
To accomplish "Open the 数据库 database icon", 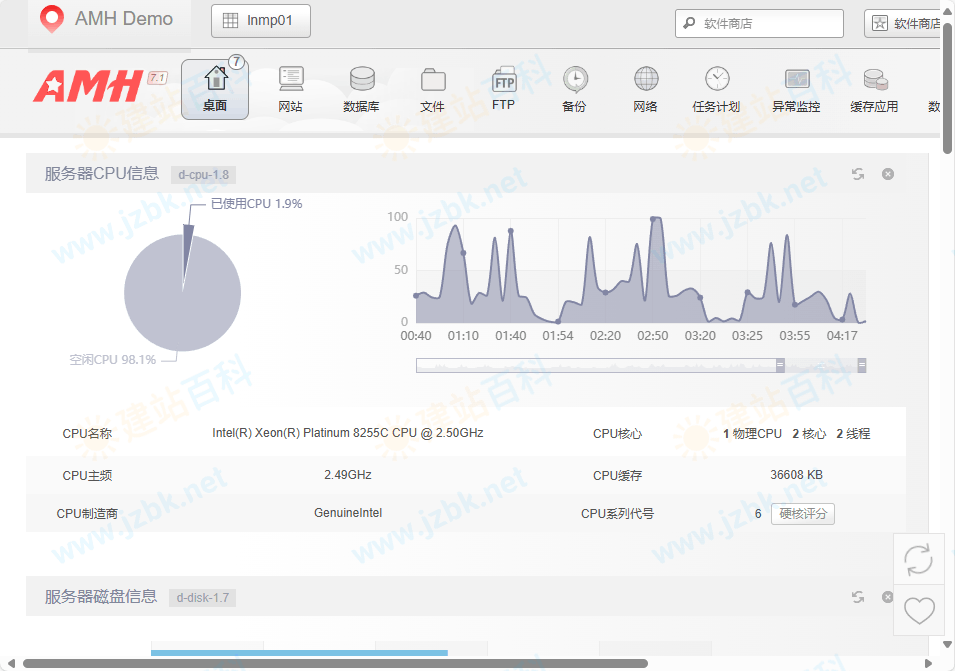I will tap(361, 88).
